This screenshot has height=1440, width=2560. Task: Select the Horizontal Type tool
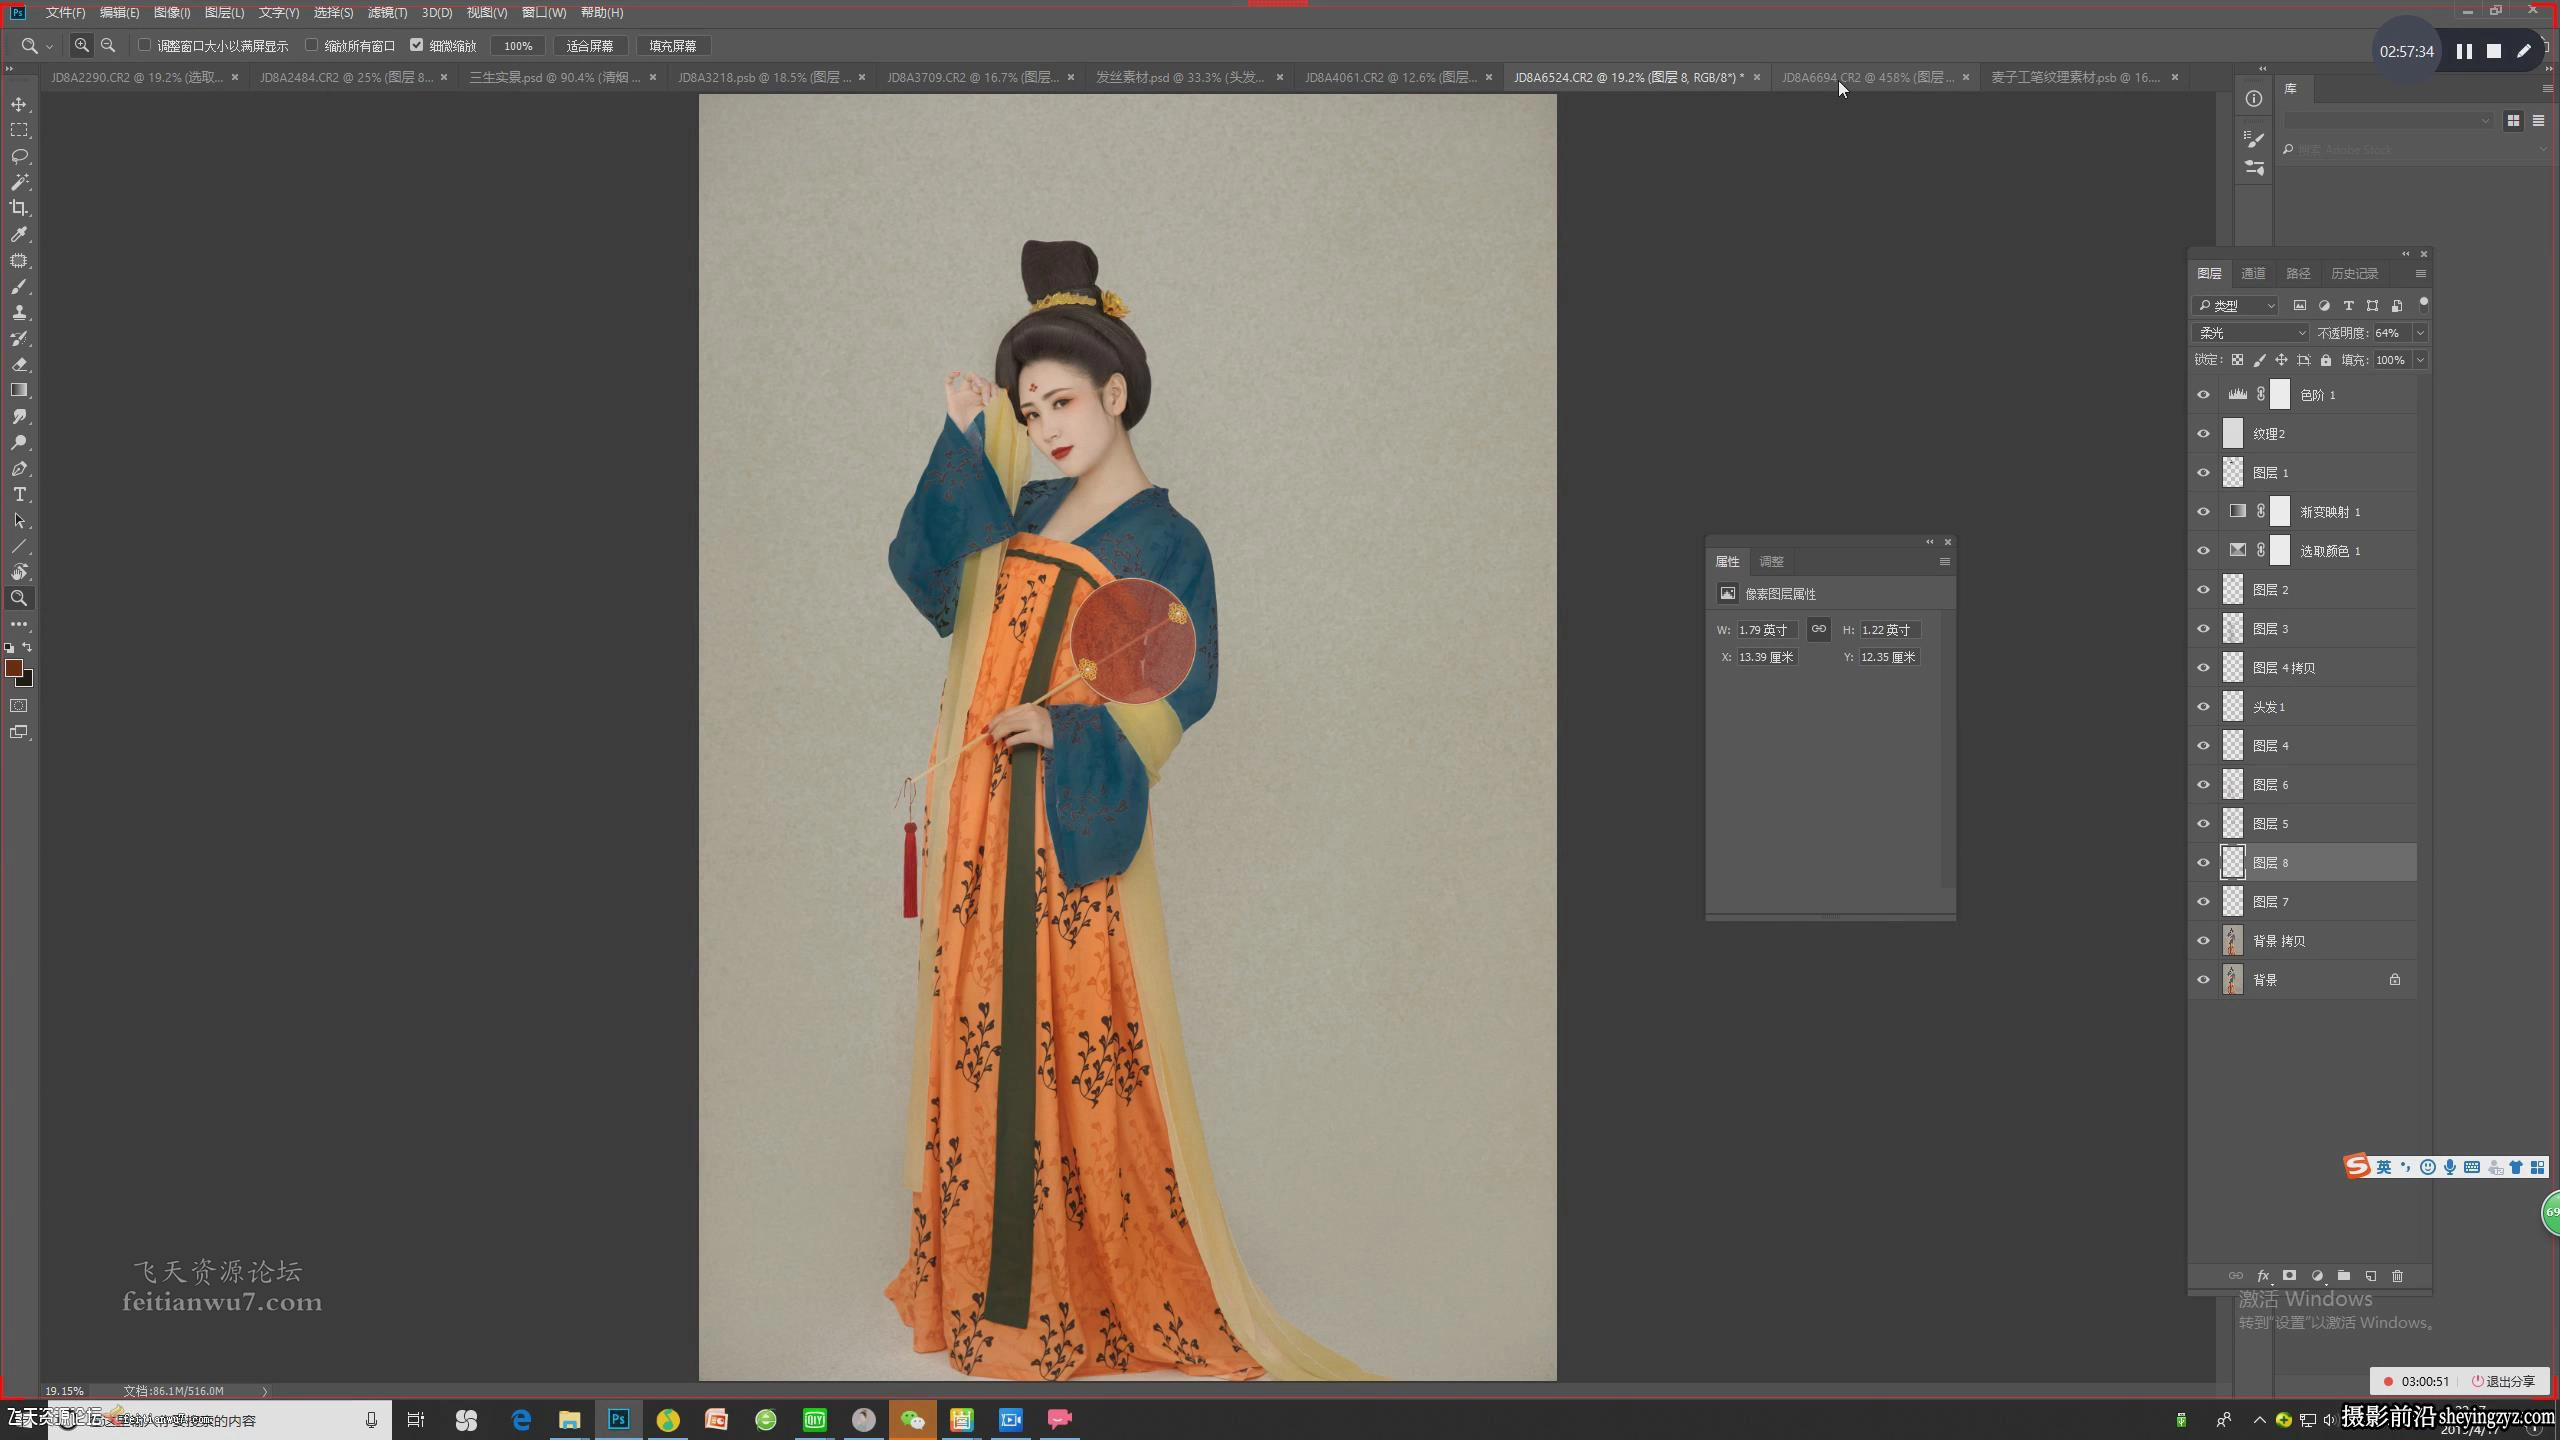[19, 495]
